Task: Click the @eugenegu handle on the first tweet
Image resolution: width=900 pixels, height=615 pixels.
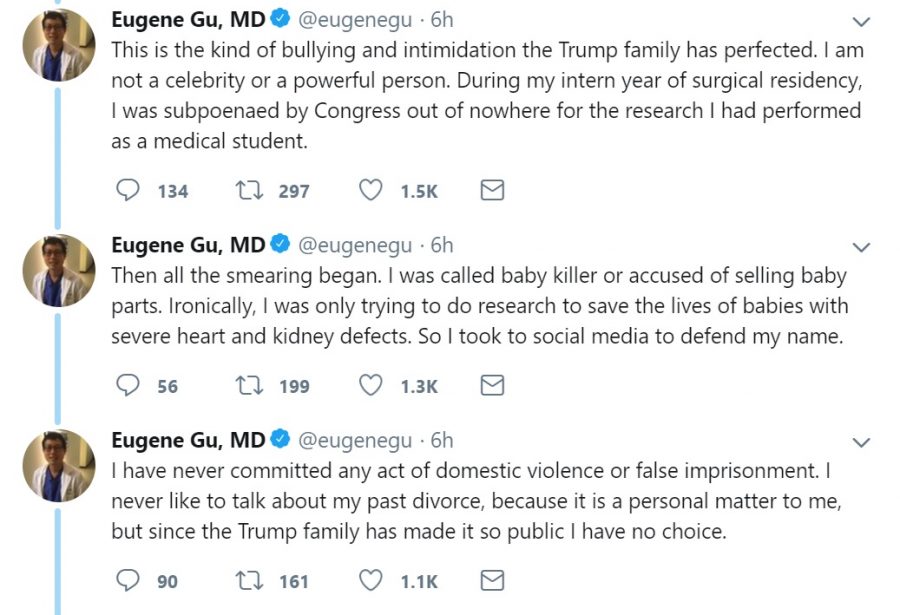Action: pos(355,18)
